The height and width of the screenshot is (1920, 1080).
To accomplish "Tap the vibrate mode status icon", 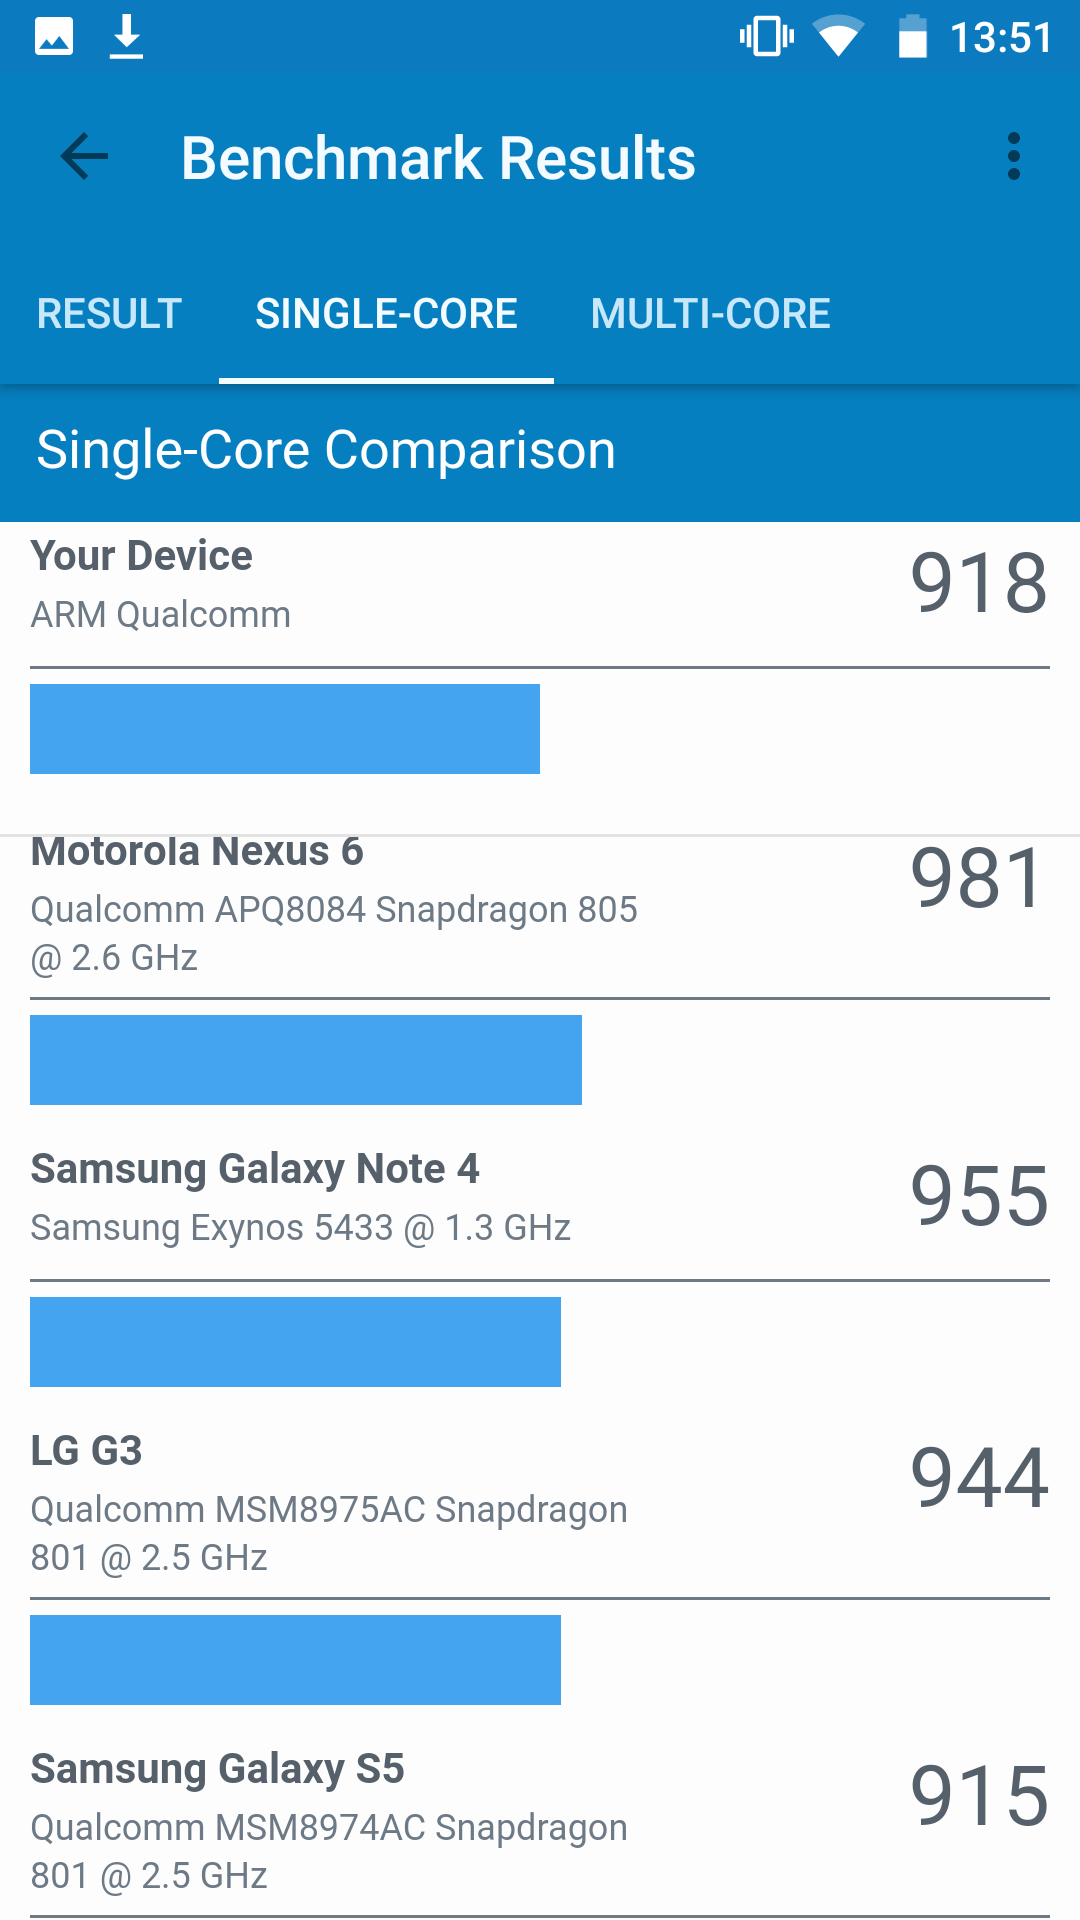I will coord(767,37).
